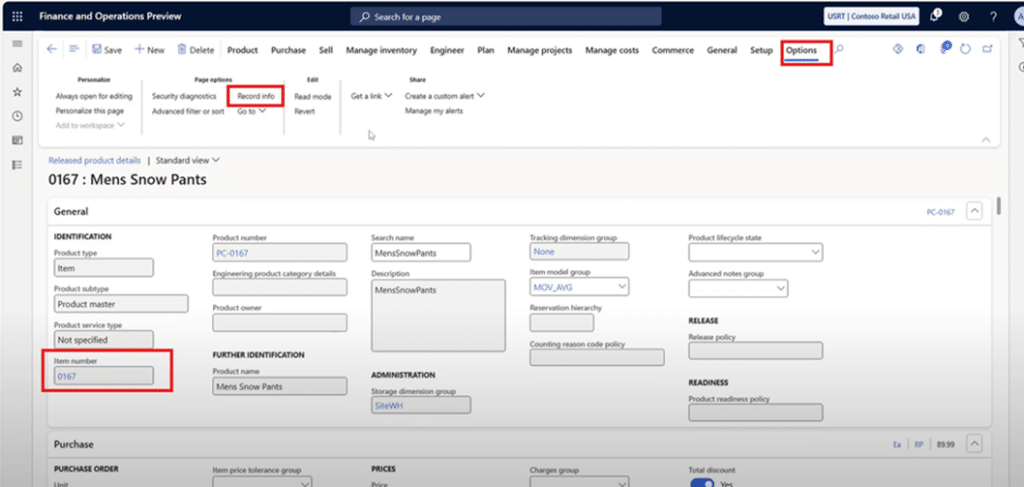This screenshot has height=487, width=1024.
Task: Open the Manage projects tab
Action: tap(539, 50)
